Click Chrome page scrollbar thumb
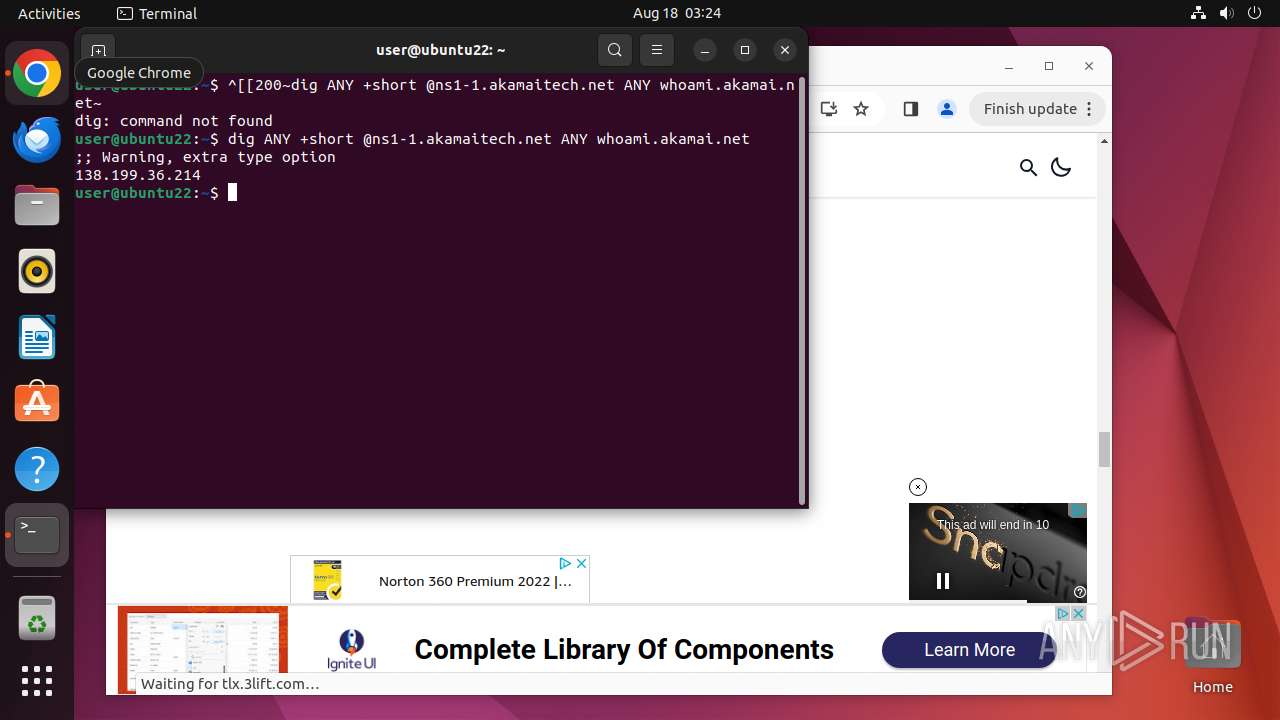Viewport: 1280px width, 720px height. tap(1104, 449)
